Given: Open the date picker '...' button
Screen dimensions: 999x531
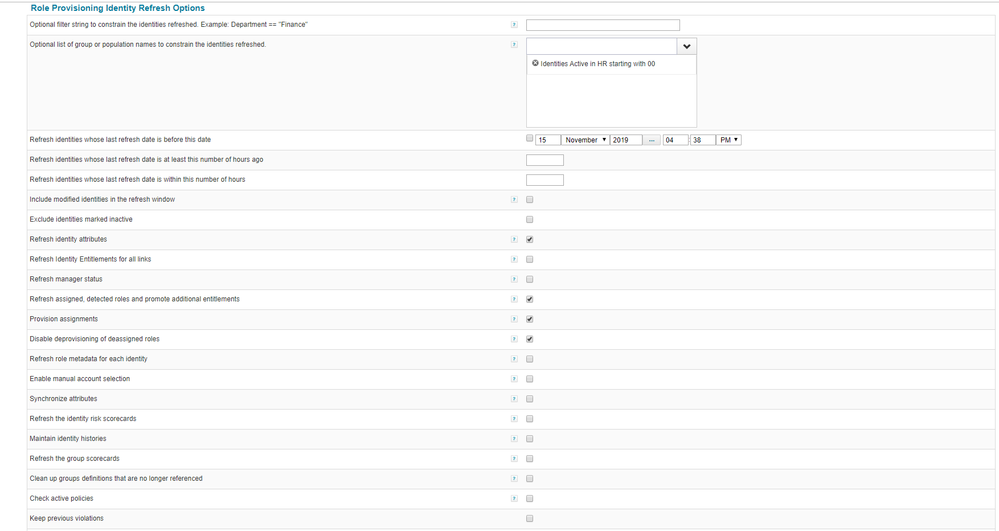Looking at the screenshot, I should point(652,140).
